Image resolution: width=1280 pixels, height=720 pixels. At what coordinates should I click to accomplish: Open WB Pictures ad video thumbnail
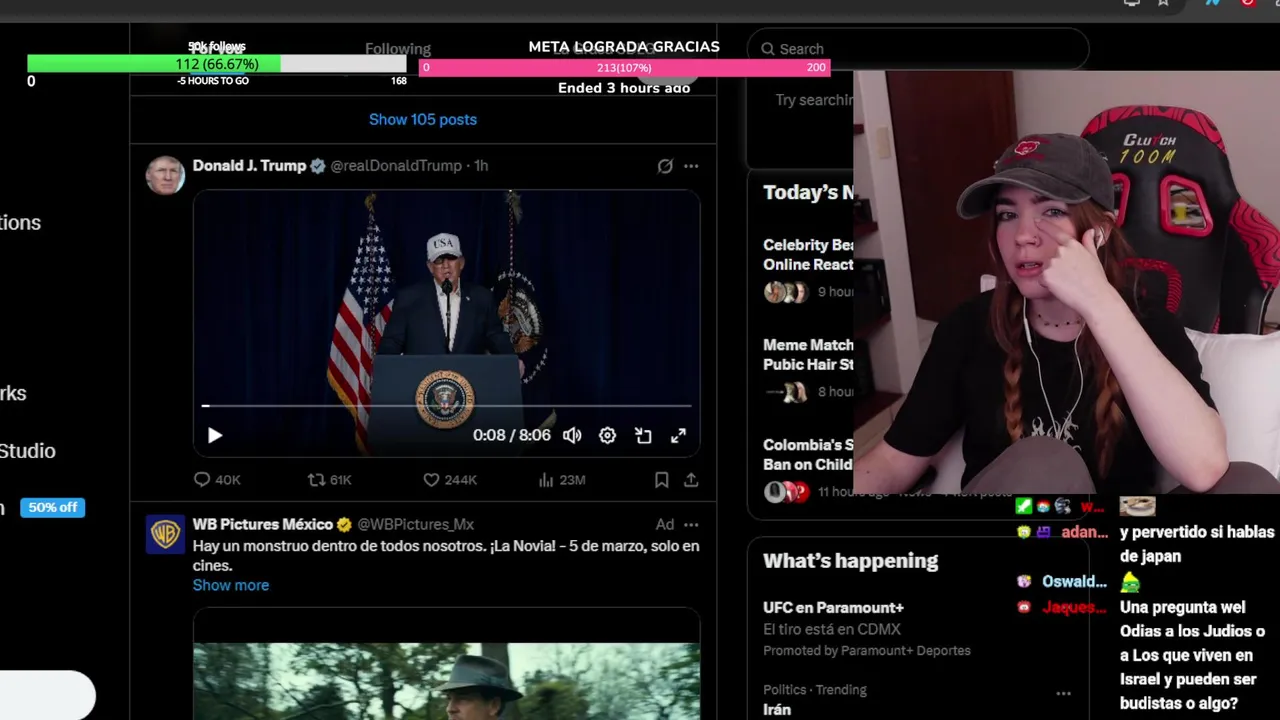[x=447, y=664]
